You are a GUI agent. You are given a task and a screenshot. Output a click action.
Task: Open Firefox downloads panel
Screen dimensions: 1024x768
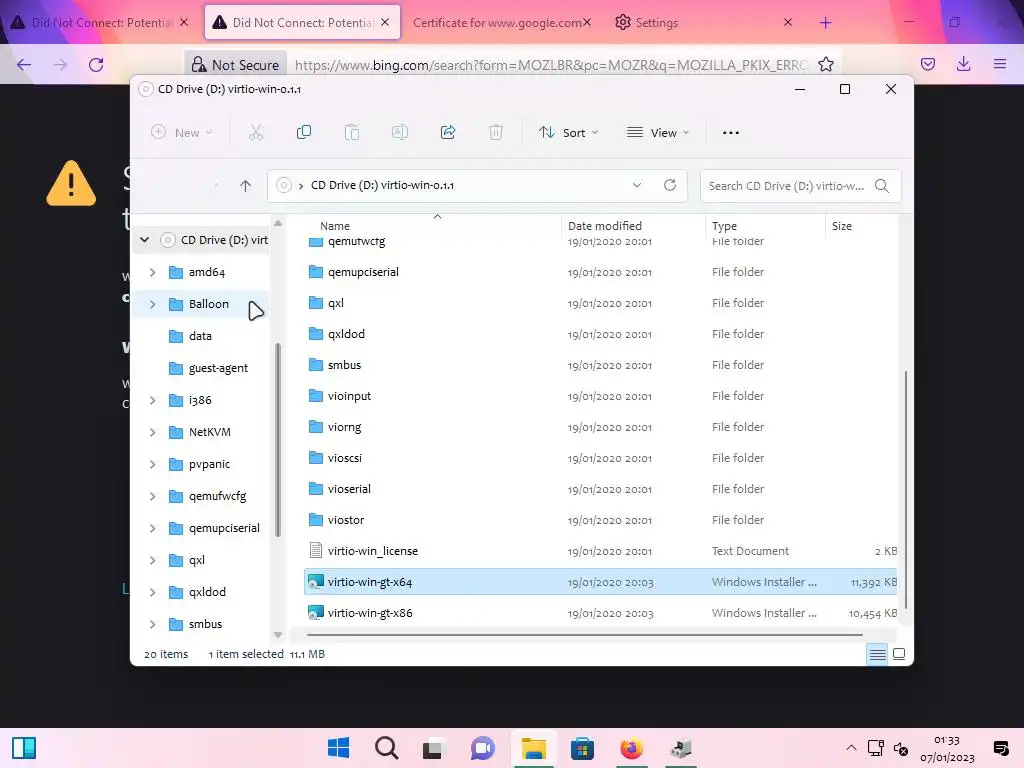963,64
